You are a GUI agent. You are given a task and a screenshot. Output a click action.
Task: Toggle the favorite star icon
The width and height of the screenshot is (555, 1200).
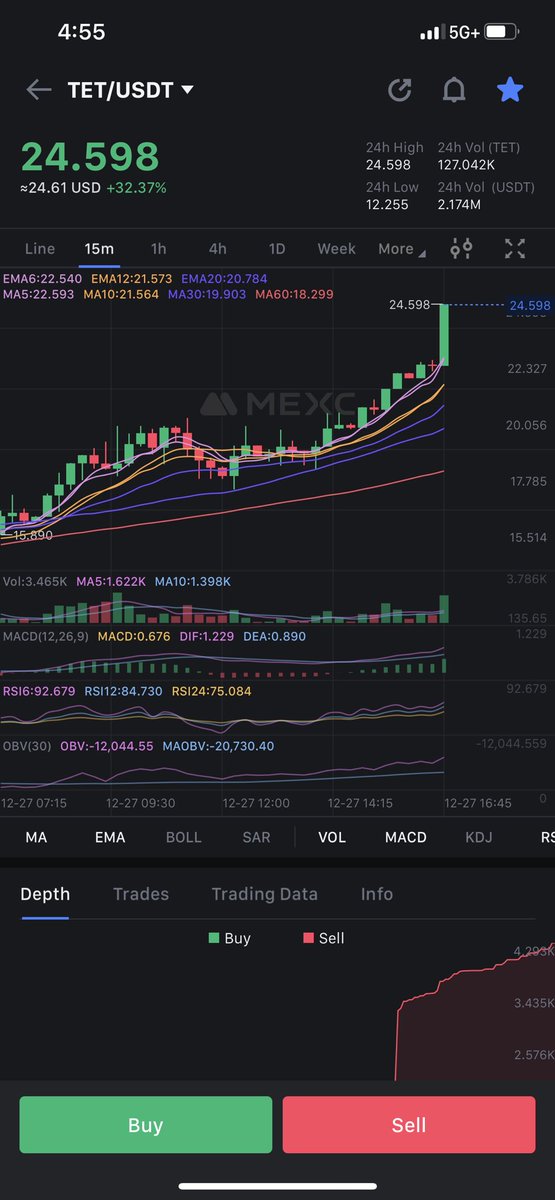click(x=510, y=90)
